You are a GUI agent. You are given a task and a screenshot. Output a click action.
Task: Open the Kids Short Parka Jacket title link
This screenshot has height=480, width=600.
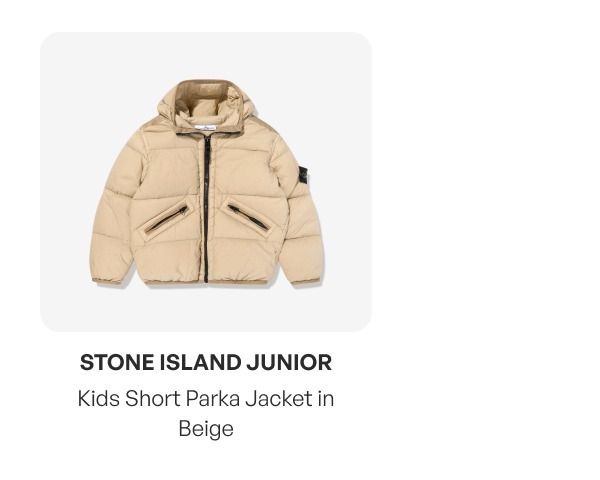tap(206, 413)
